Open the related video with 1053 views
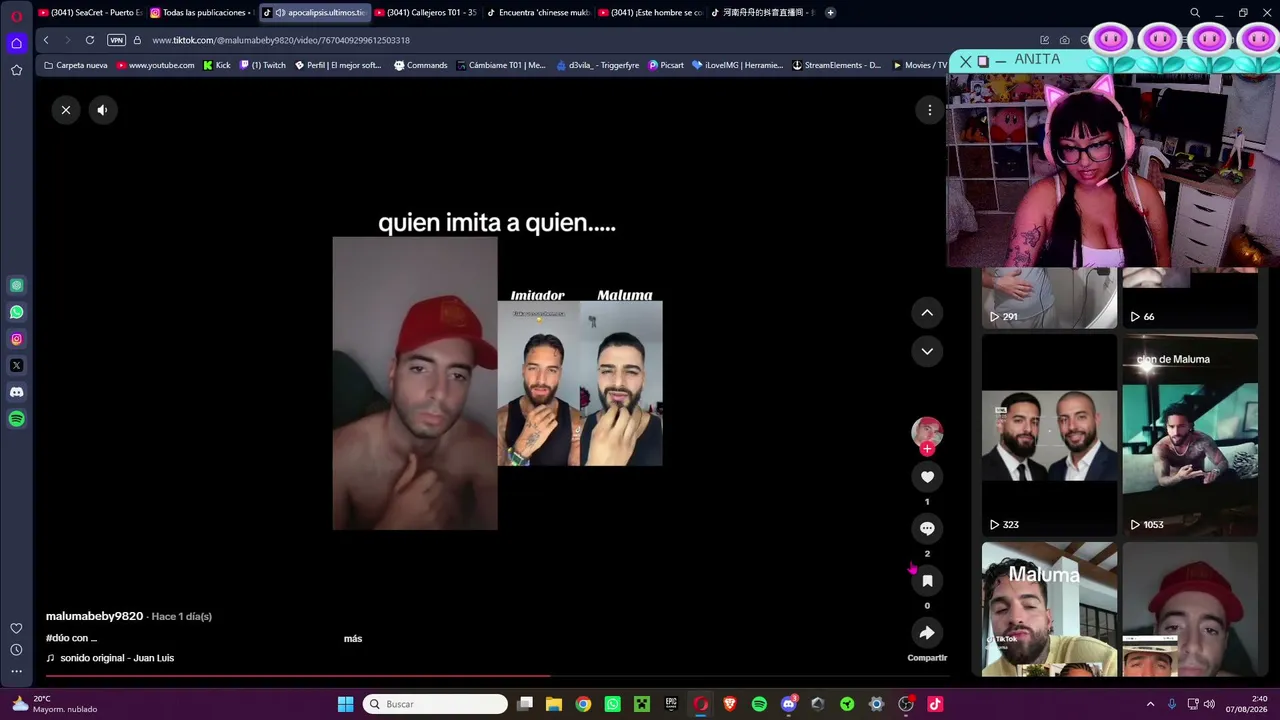The image size is (1280, 720). pos(1190,435)
